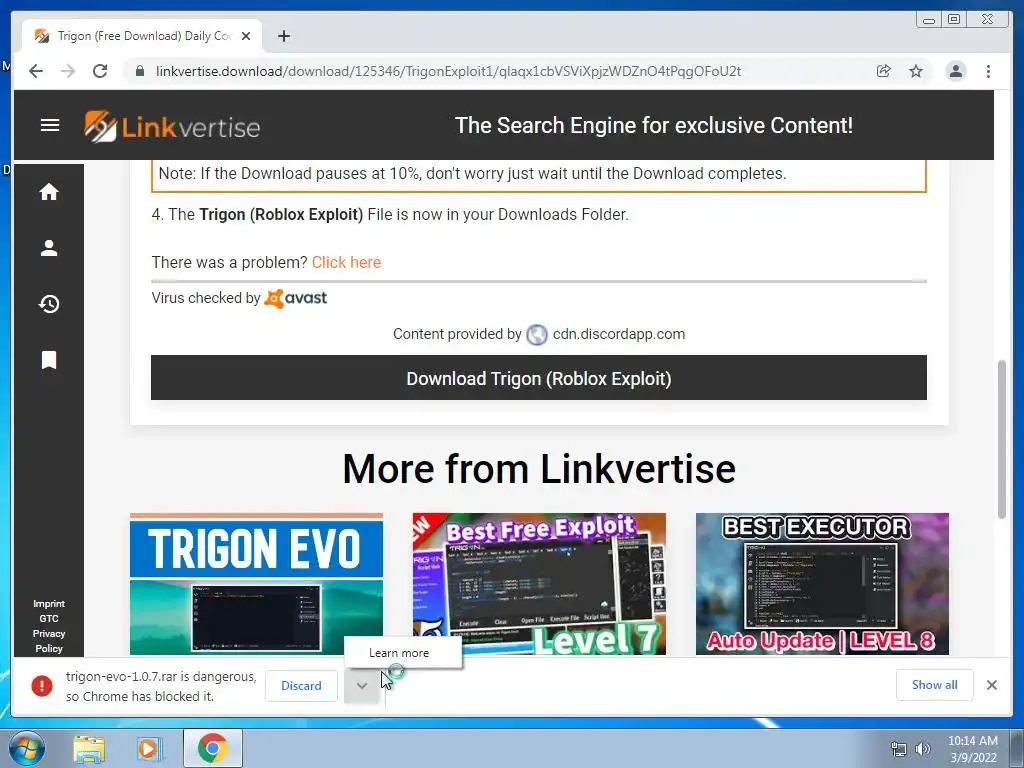Click Download Trigon (Roblox Exploit) button

(x=539, y=377)
